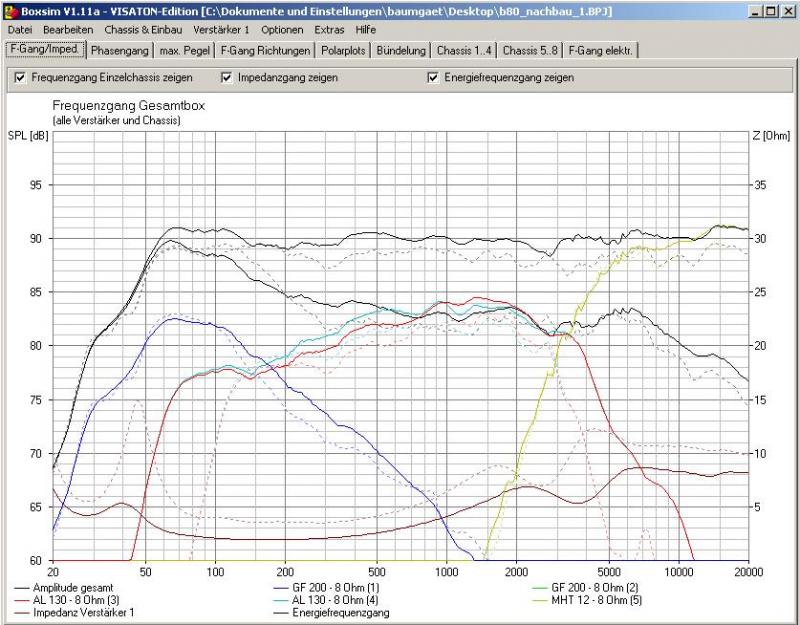Open the Polarplots tab
Viewport: 800px width, 625px height.
click(343, 51)
